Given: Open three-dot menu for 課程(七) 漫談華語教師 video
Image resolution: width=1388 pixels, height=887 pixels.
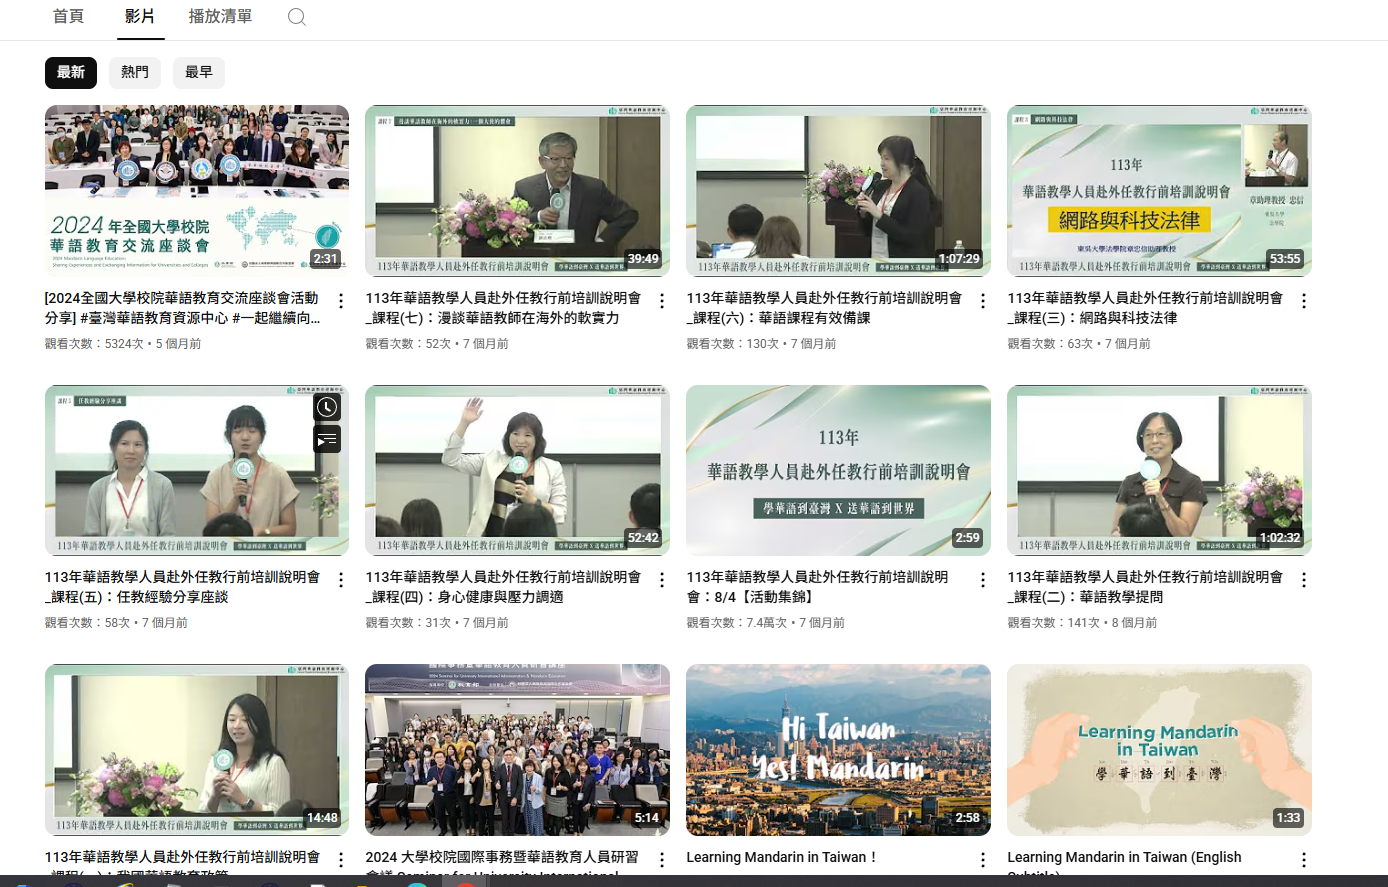Looking at the screenshot, I should click(x=662, y=301).
